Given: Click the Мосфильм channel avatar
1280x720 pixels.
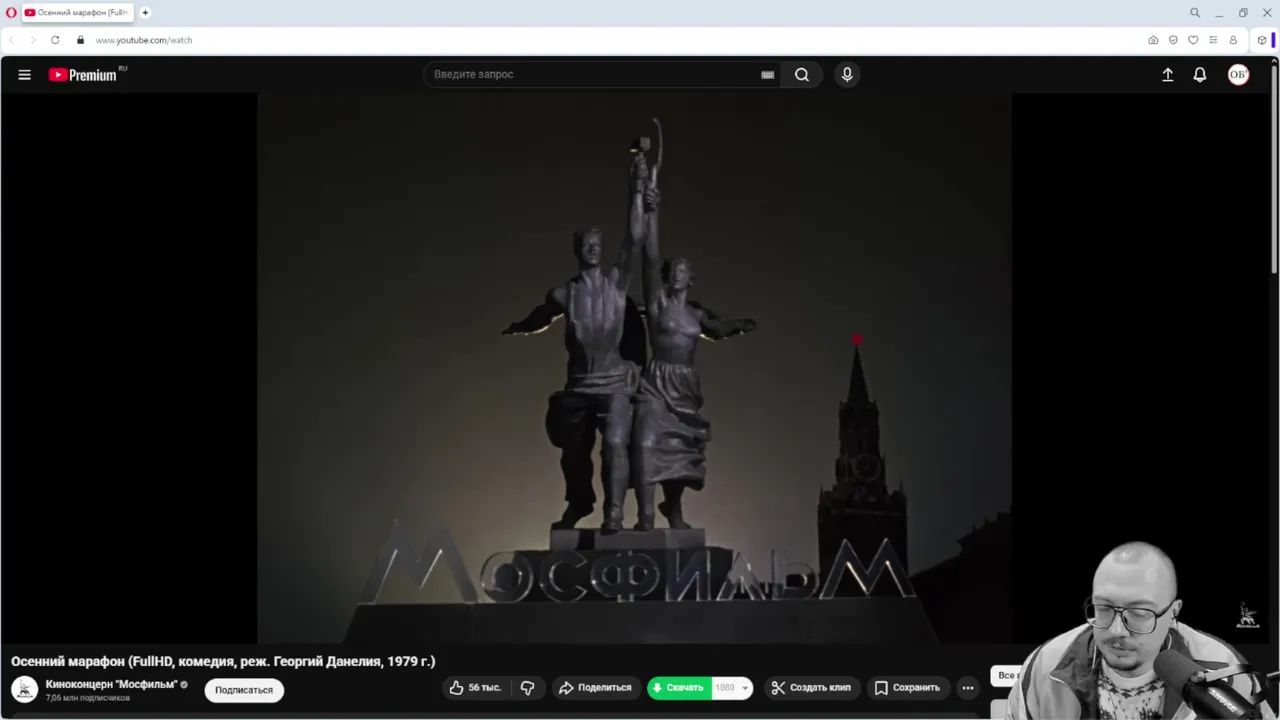Looking at the screenshot, I should pyautogui.click(x=24, y=689).
